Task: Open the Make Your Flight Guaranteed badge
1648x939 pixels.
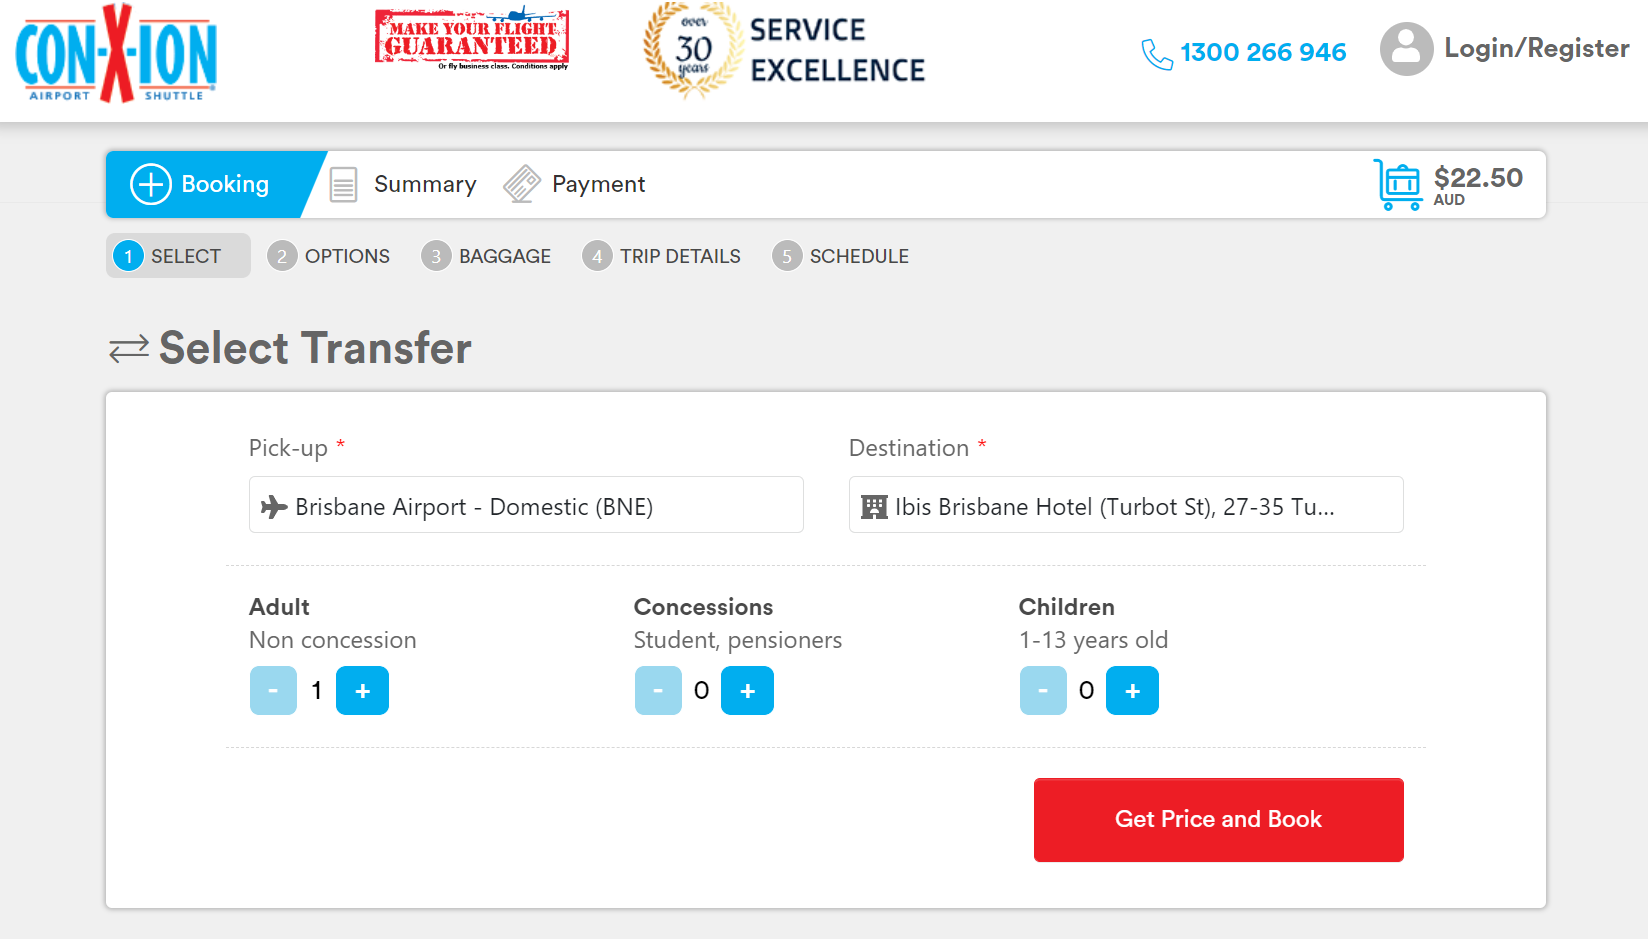Action: tap(472, 39)
